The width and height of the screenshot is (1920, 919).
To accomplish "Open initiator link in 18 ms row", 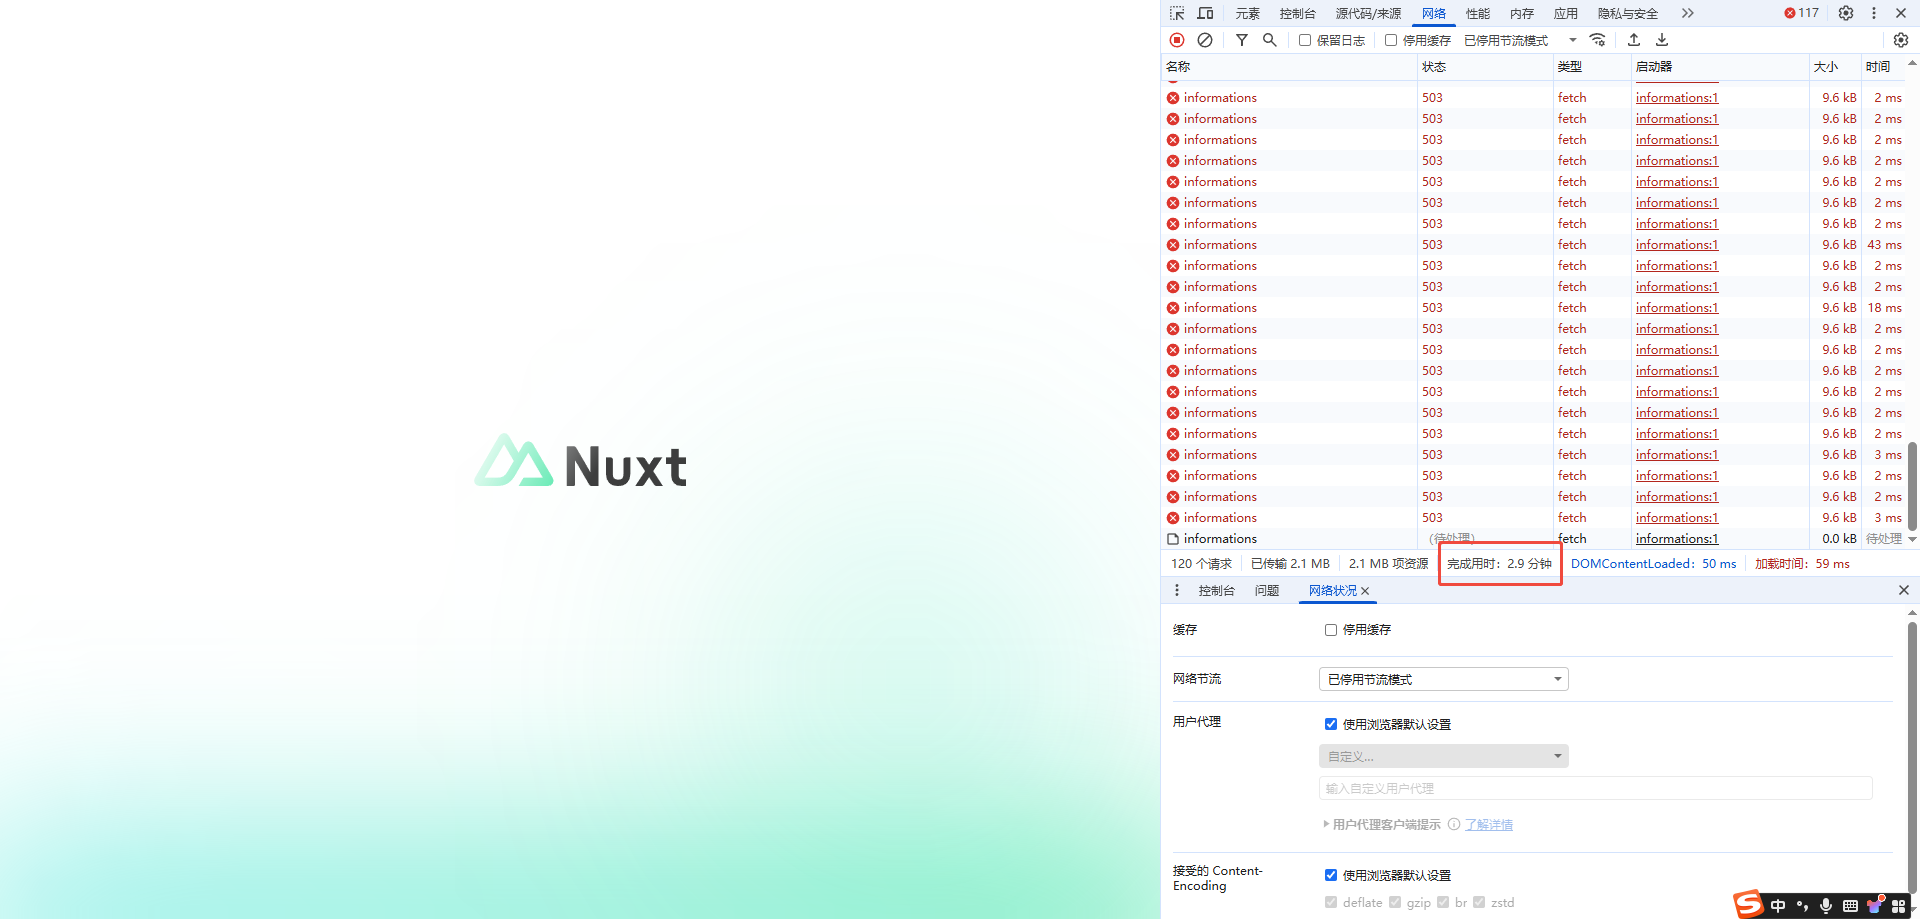I will tap(1677, 308).
